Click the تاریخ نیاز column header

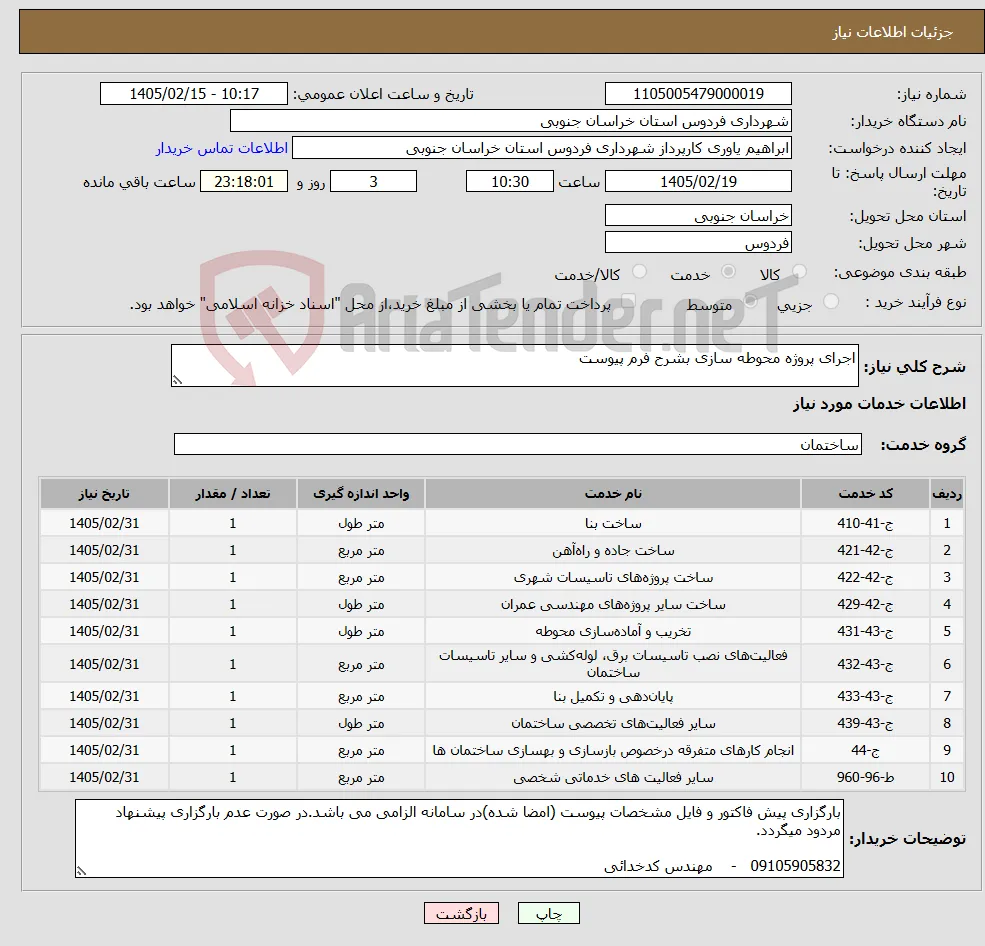[104, 494]
